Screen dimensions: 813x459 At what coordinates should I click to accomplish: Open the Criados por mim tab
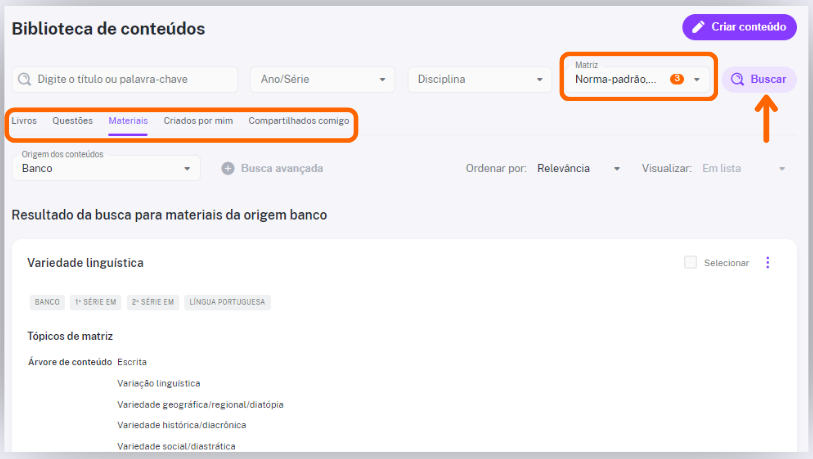[198, 121]
